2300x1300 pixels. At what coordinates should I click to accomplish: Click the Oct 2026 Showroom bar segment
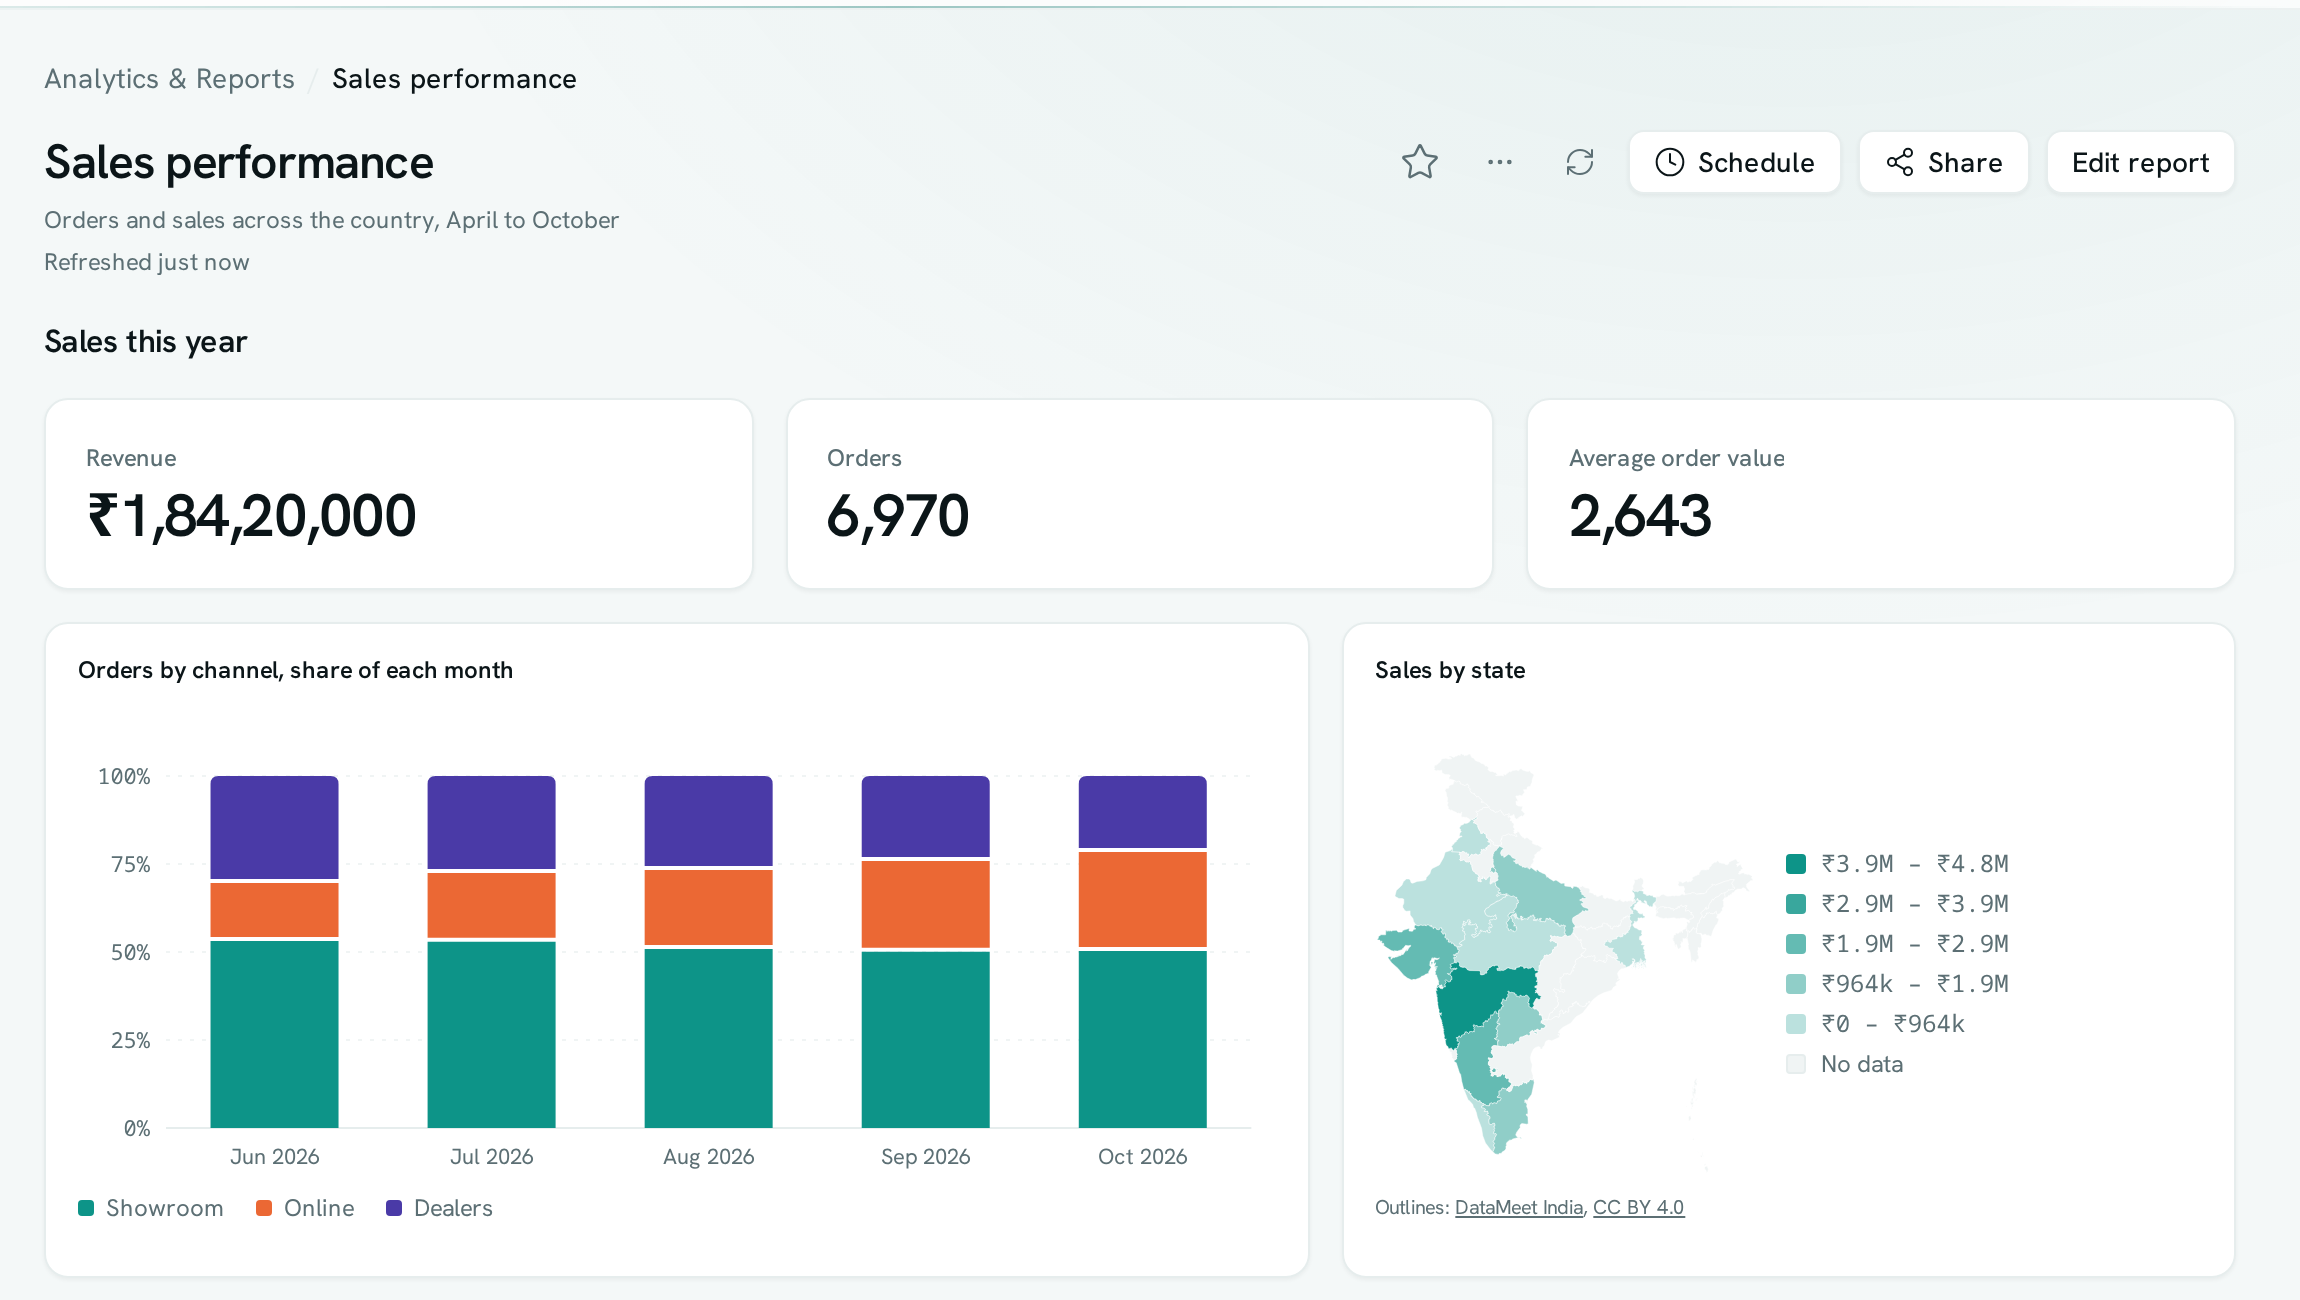pyautogui.click(x=1142, y=1039)
